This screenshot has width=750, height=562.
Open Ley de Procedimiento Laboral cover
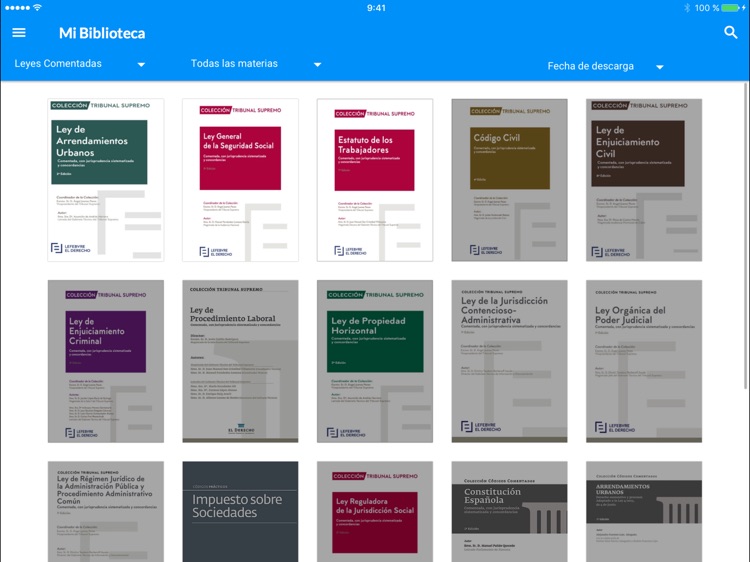(x=240, y=361)
